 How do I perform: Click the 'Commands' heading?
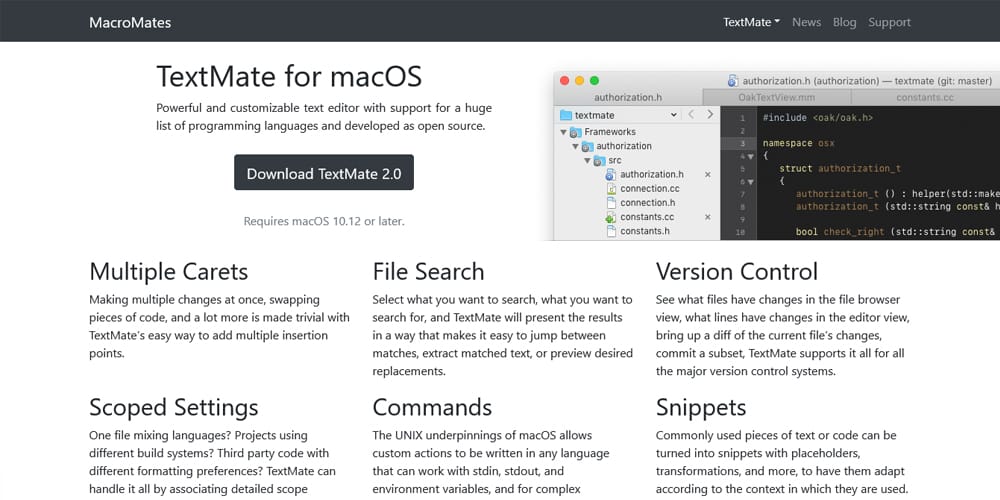[432, 407]
